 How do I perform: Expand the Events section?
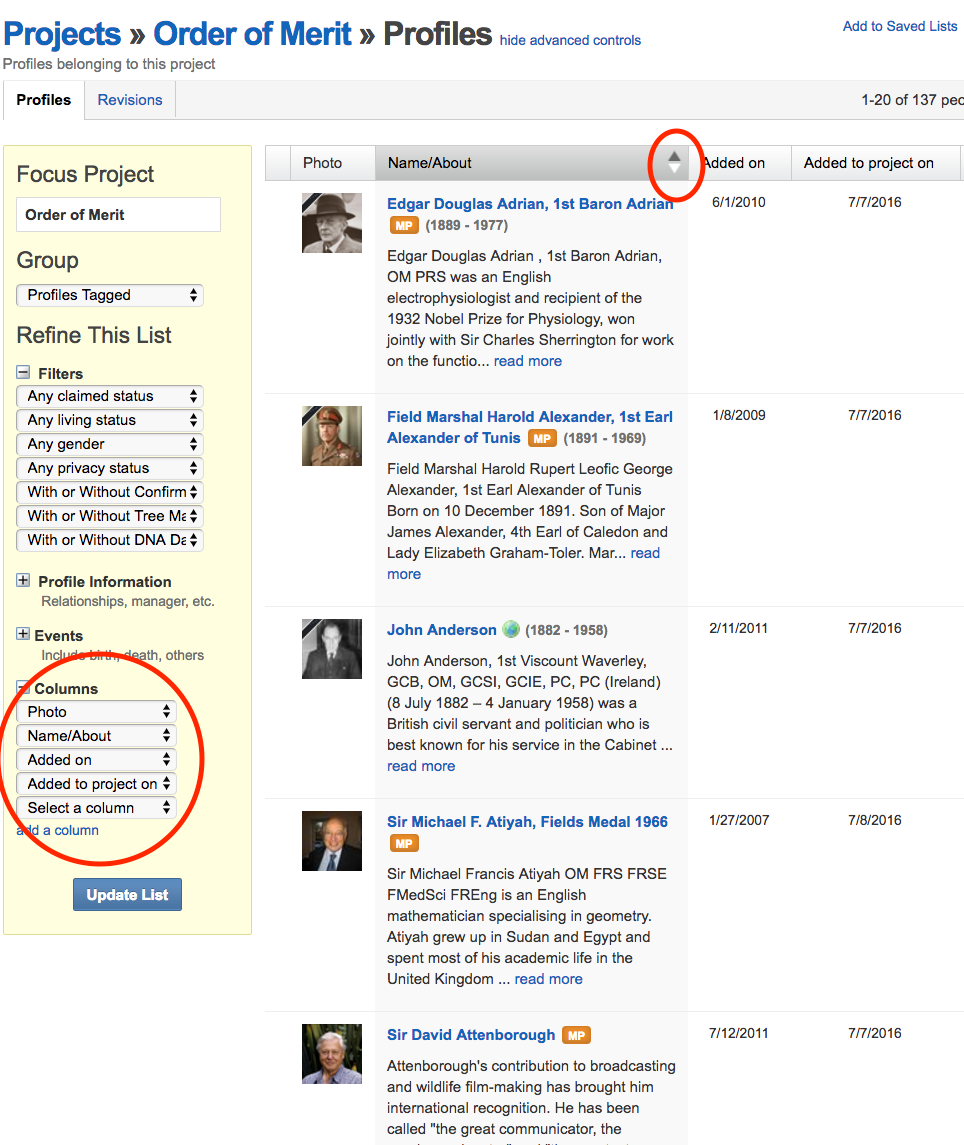(x=24, y=635)
